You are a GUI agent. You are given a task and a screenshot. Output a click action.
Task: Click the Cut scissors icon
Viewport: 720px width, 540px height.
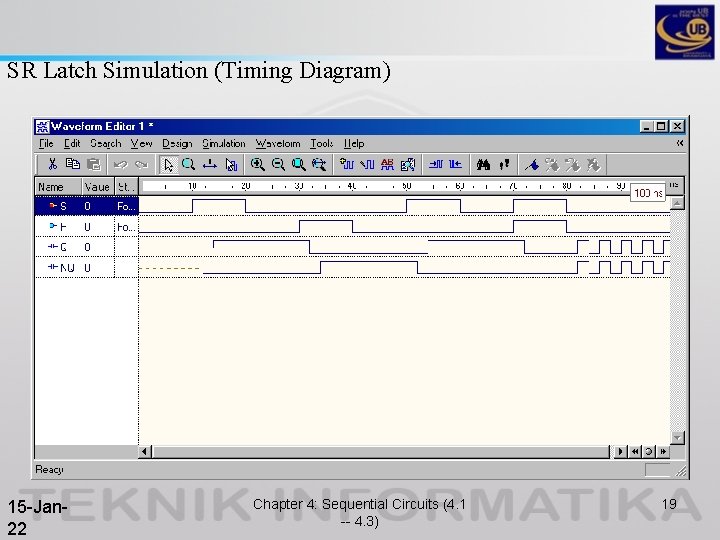52,164
